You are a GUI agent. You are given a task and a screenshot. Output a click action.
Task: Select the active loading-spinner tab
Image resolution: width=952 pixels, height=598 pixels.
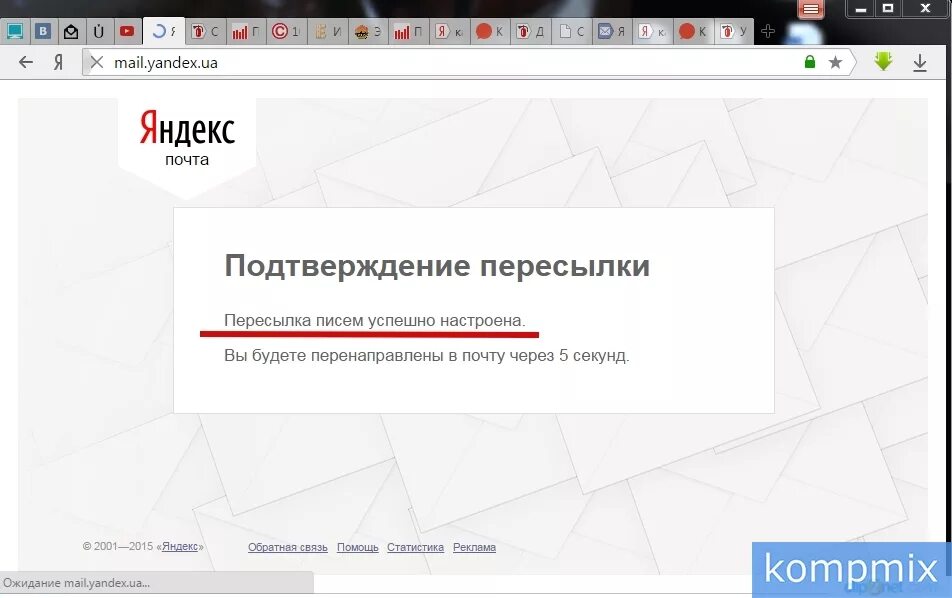point(164,32)
